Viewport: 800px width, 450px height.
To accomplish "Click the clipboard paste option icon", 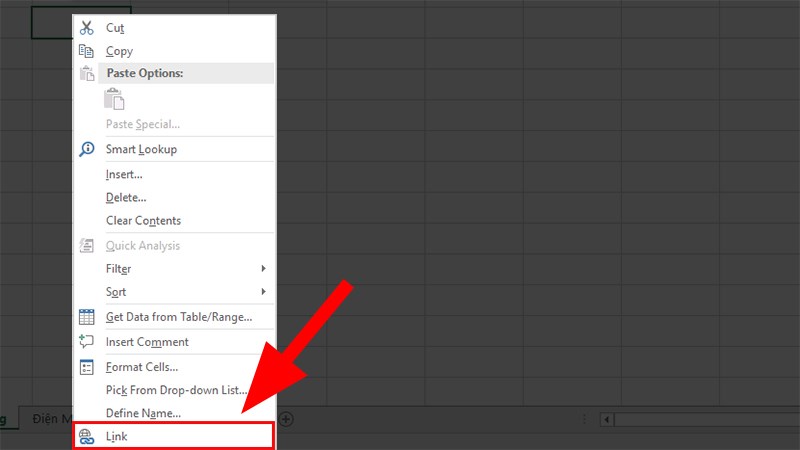I will click(x=114, y=99).
